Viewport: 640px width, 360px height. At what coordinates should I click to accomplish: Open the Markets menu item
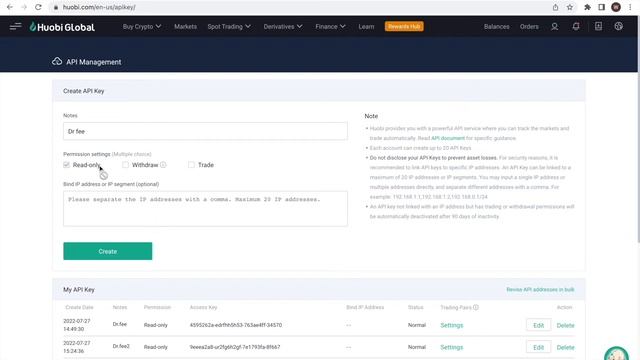click(185, 27)
